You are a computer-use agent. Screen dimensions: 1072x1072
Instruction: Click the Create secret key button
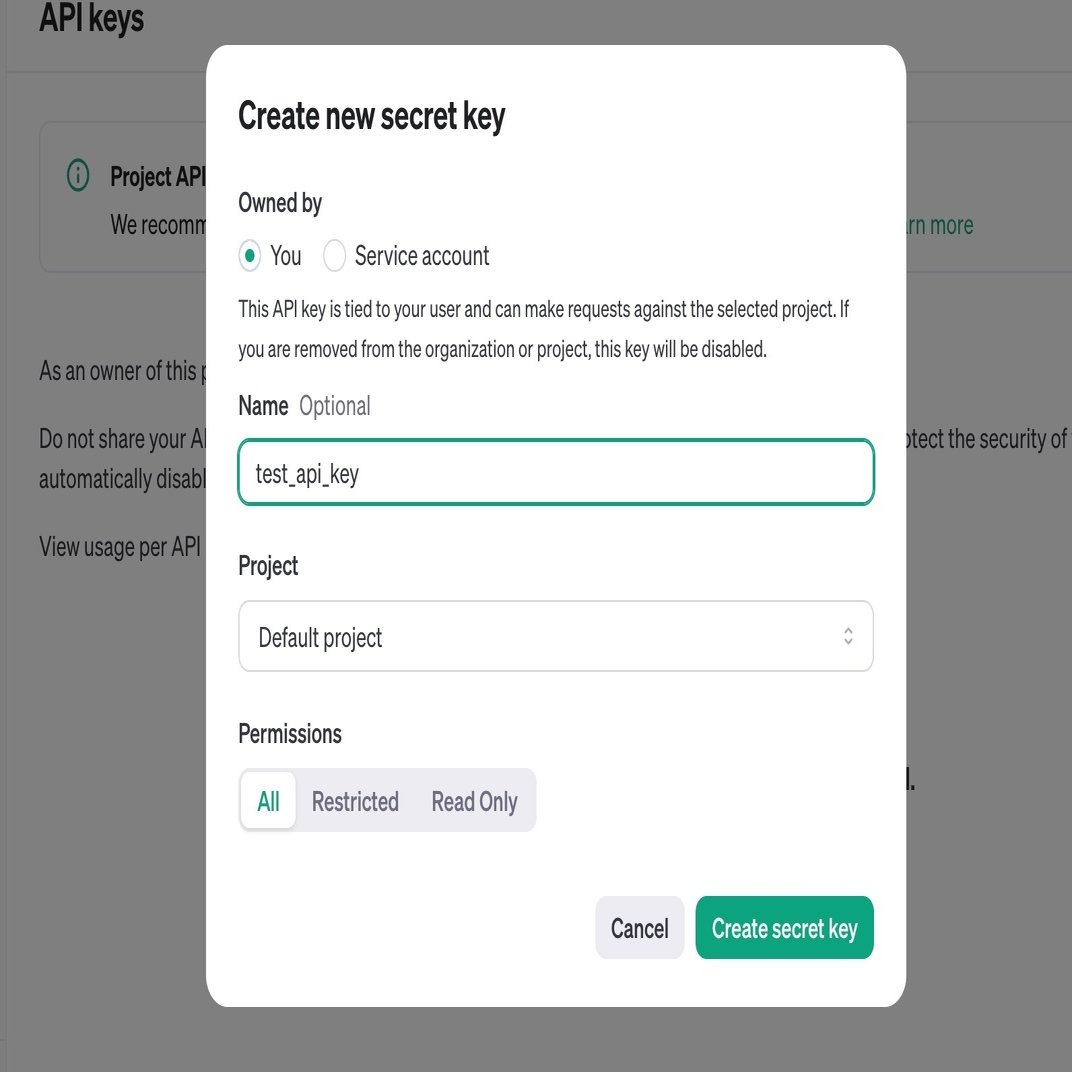(x=784, y=928)
